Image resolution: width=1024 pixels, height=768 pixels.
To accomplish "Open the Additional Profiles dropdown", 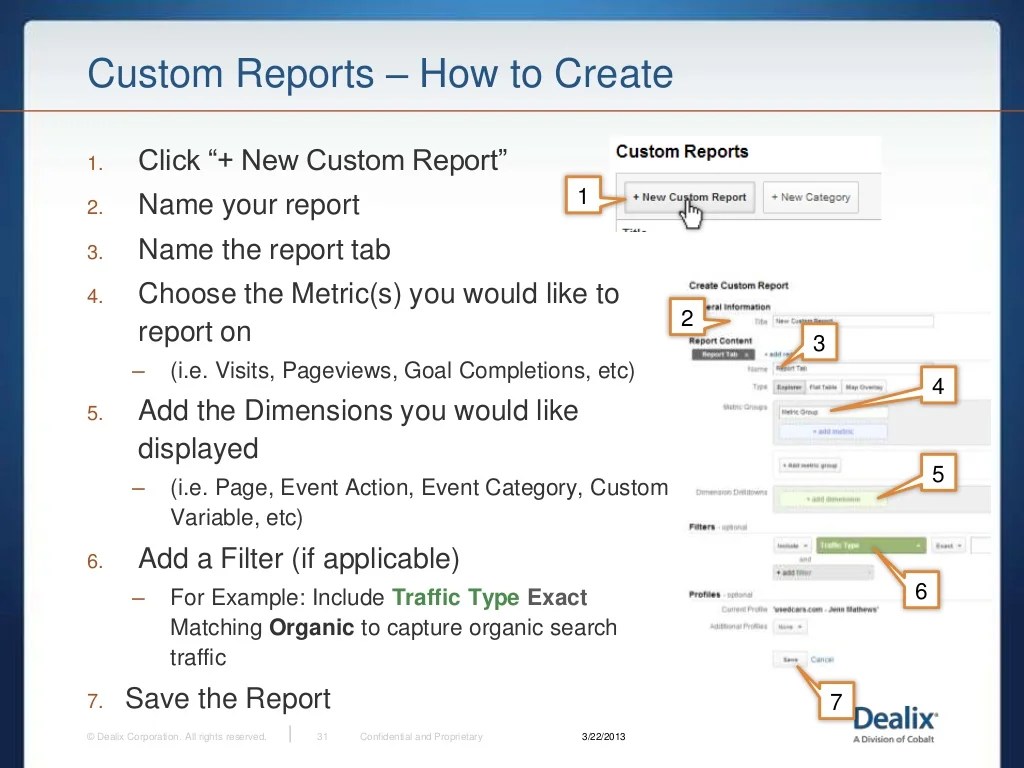I will [x=790, y=627].
